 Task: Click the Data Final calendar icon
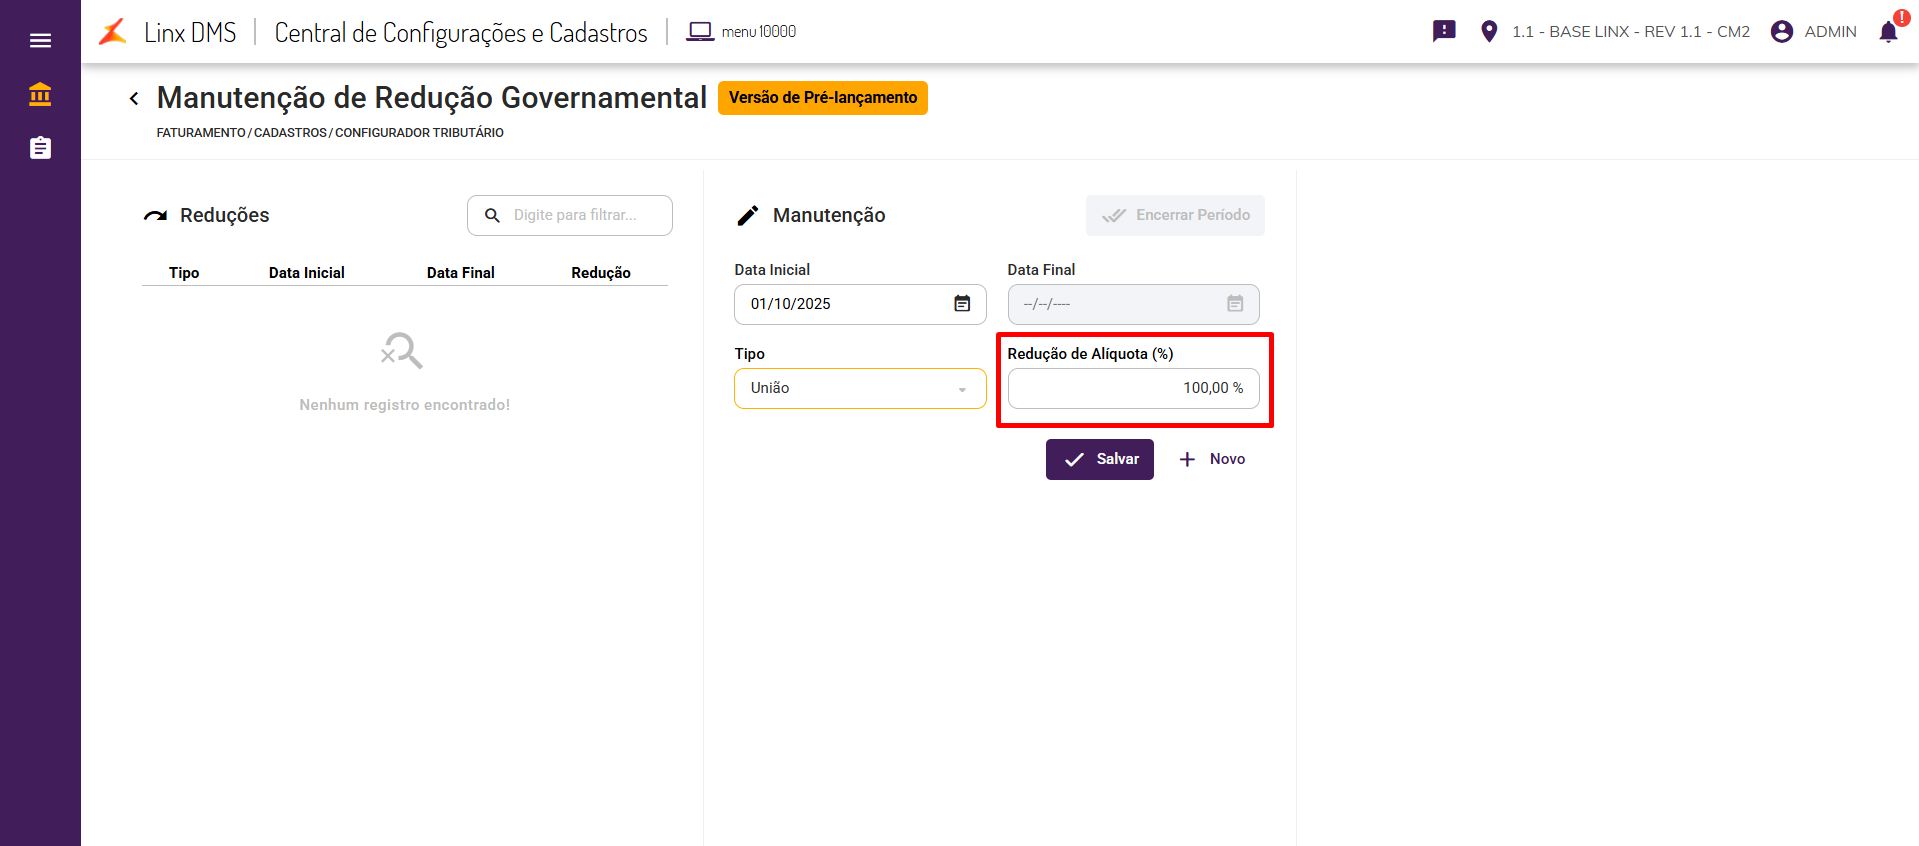[1235, 304]
